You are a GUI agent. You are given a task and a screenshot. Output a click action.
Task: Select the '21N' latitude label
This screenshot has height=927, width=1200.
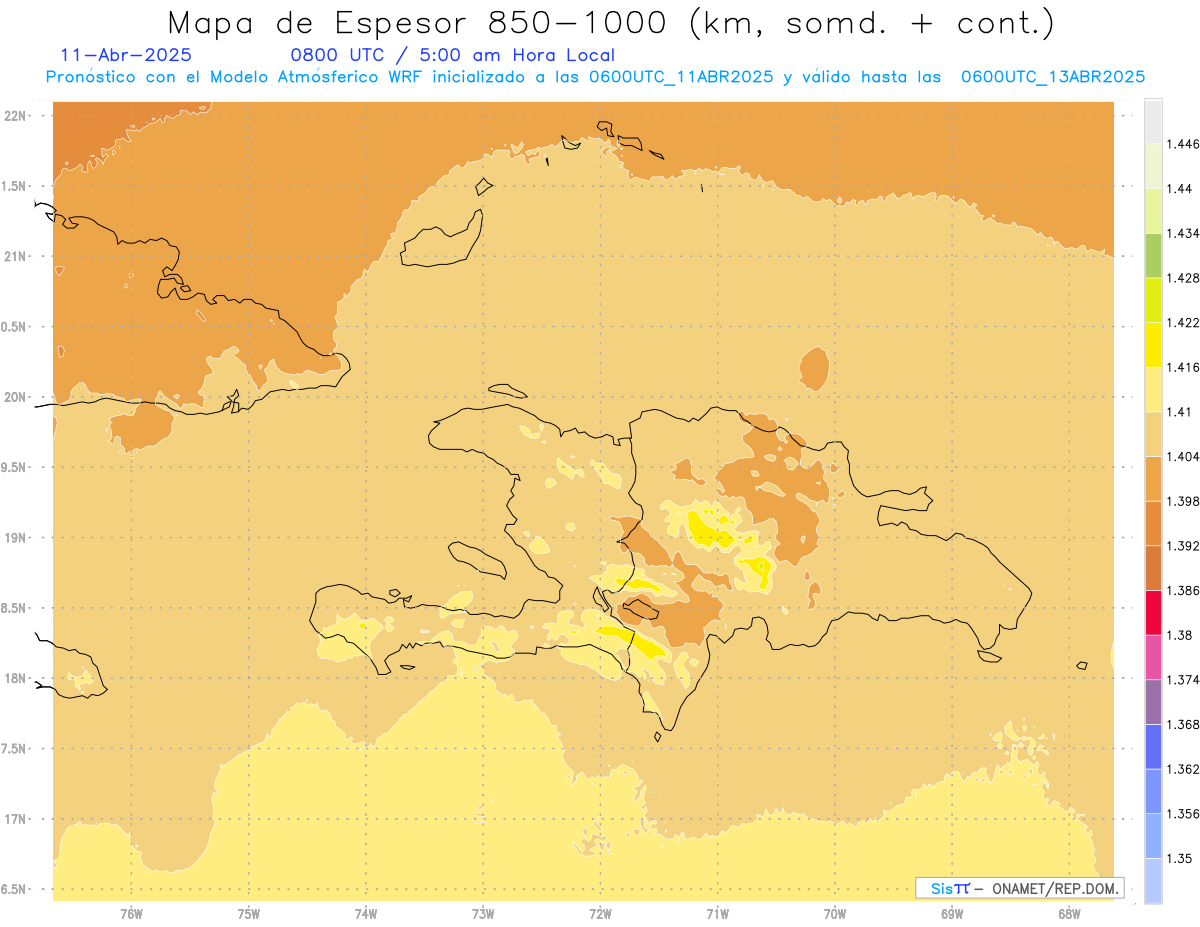click(x=15, y=257)
